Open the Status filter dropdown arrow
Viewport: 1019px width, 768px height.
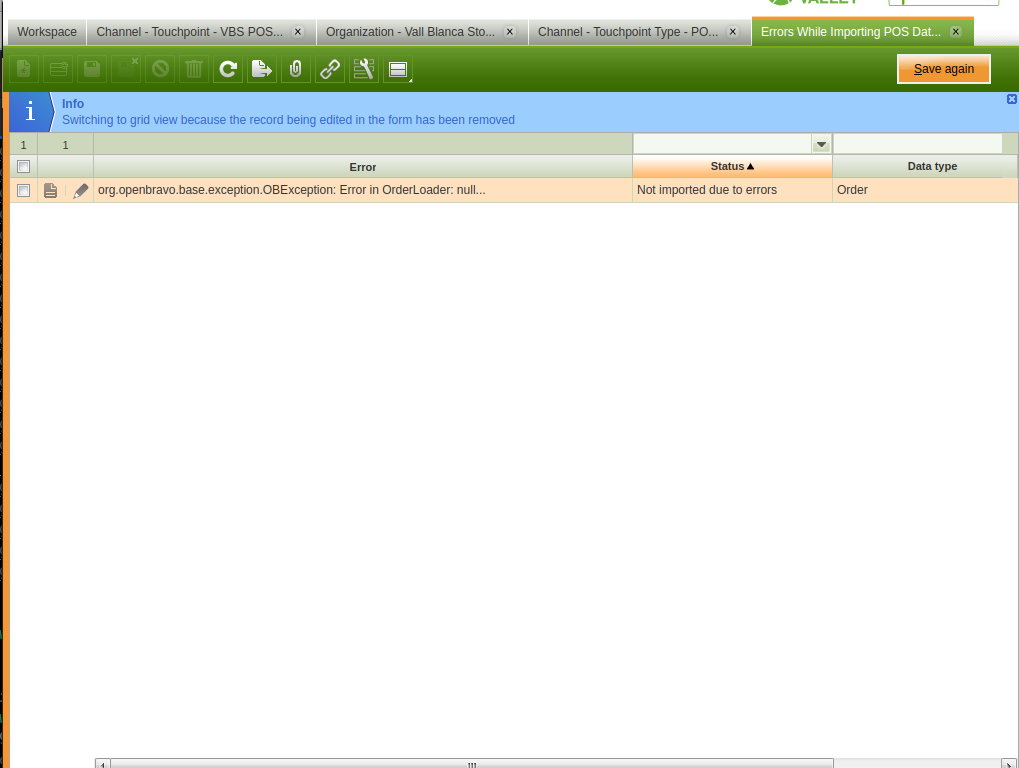(821, 144)
